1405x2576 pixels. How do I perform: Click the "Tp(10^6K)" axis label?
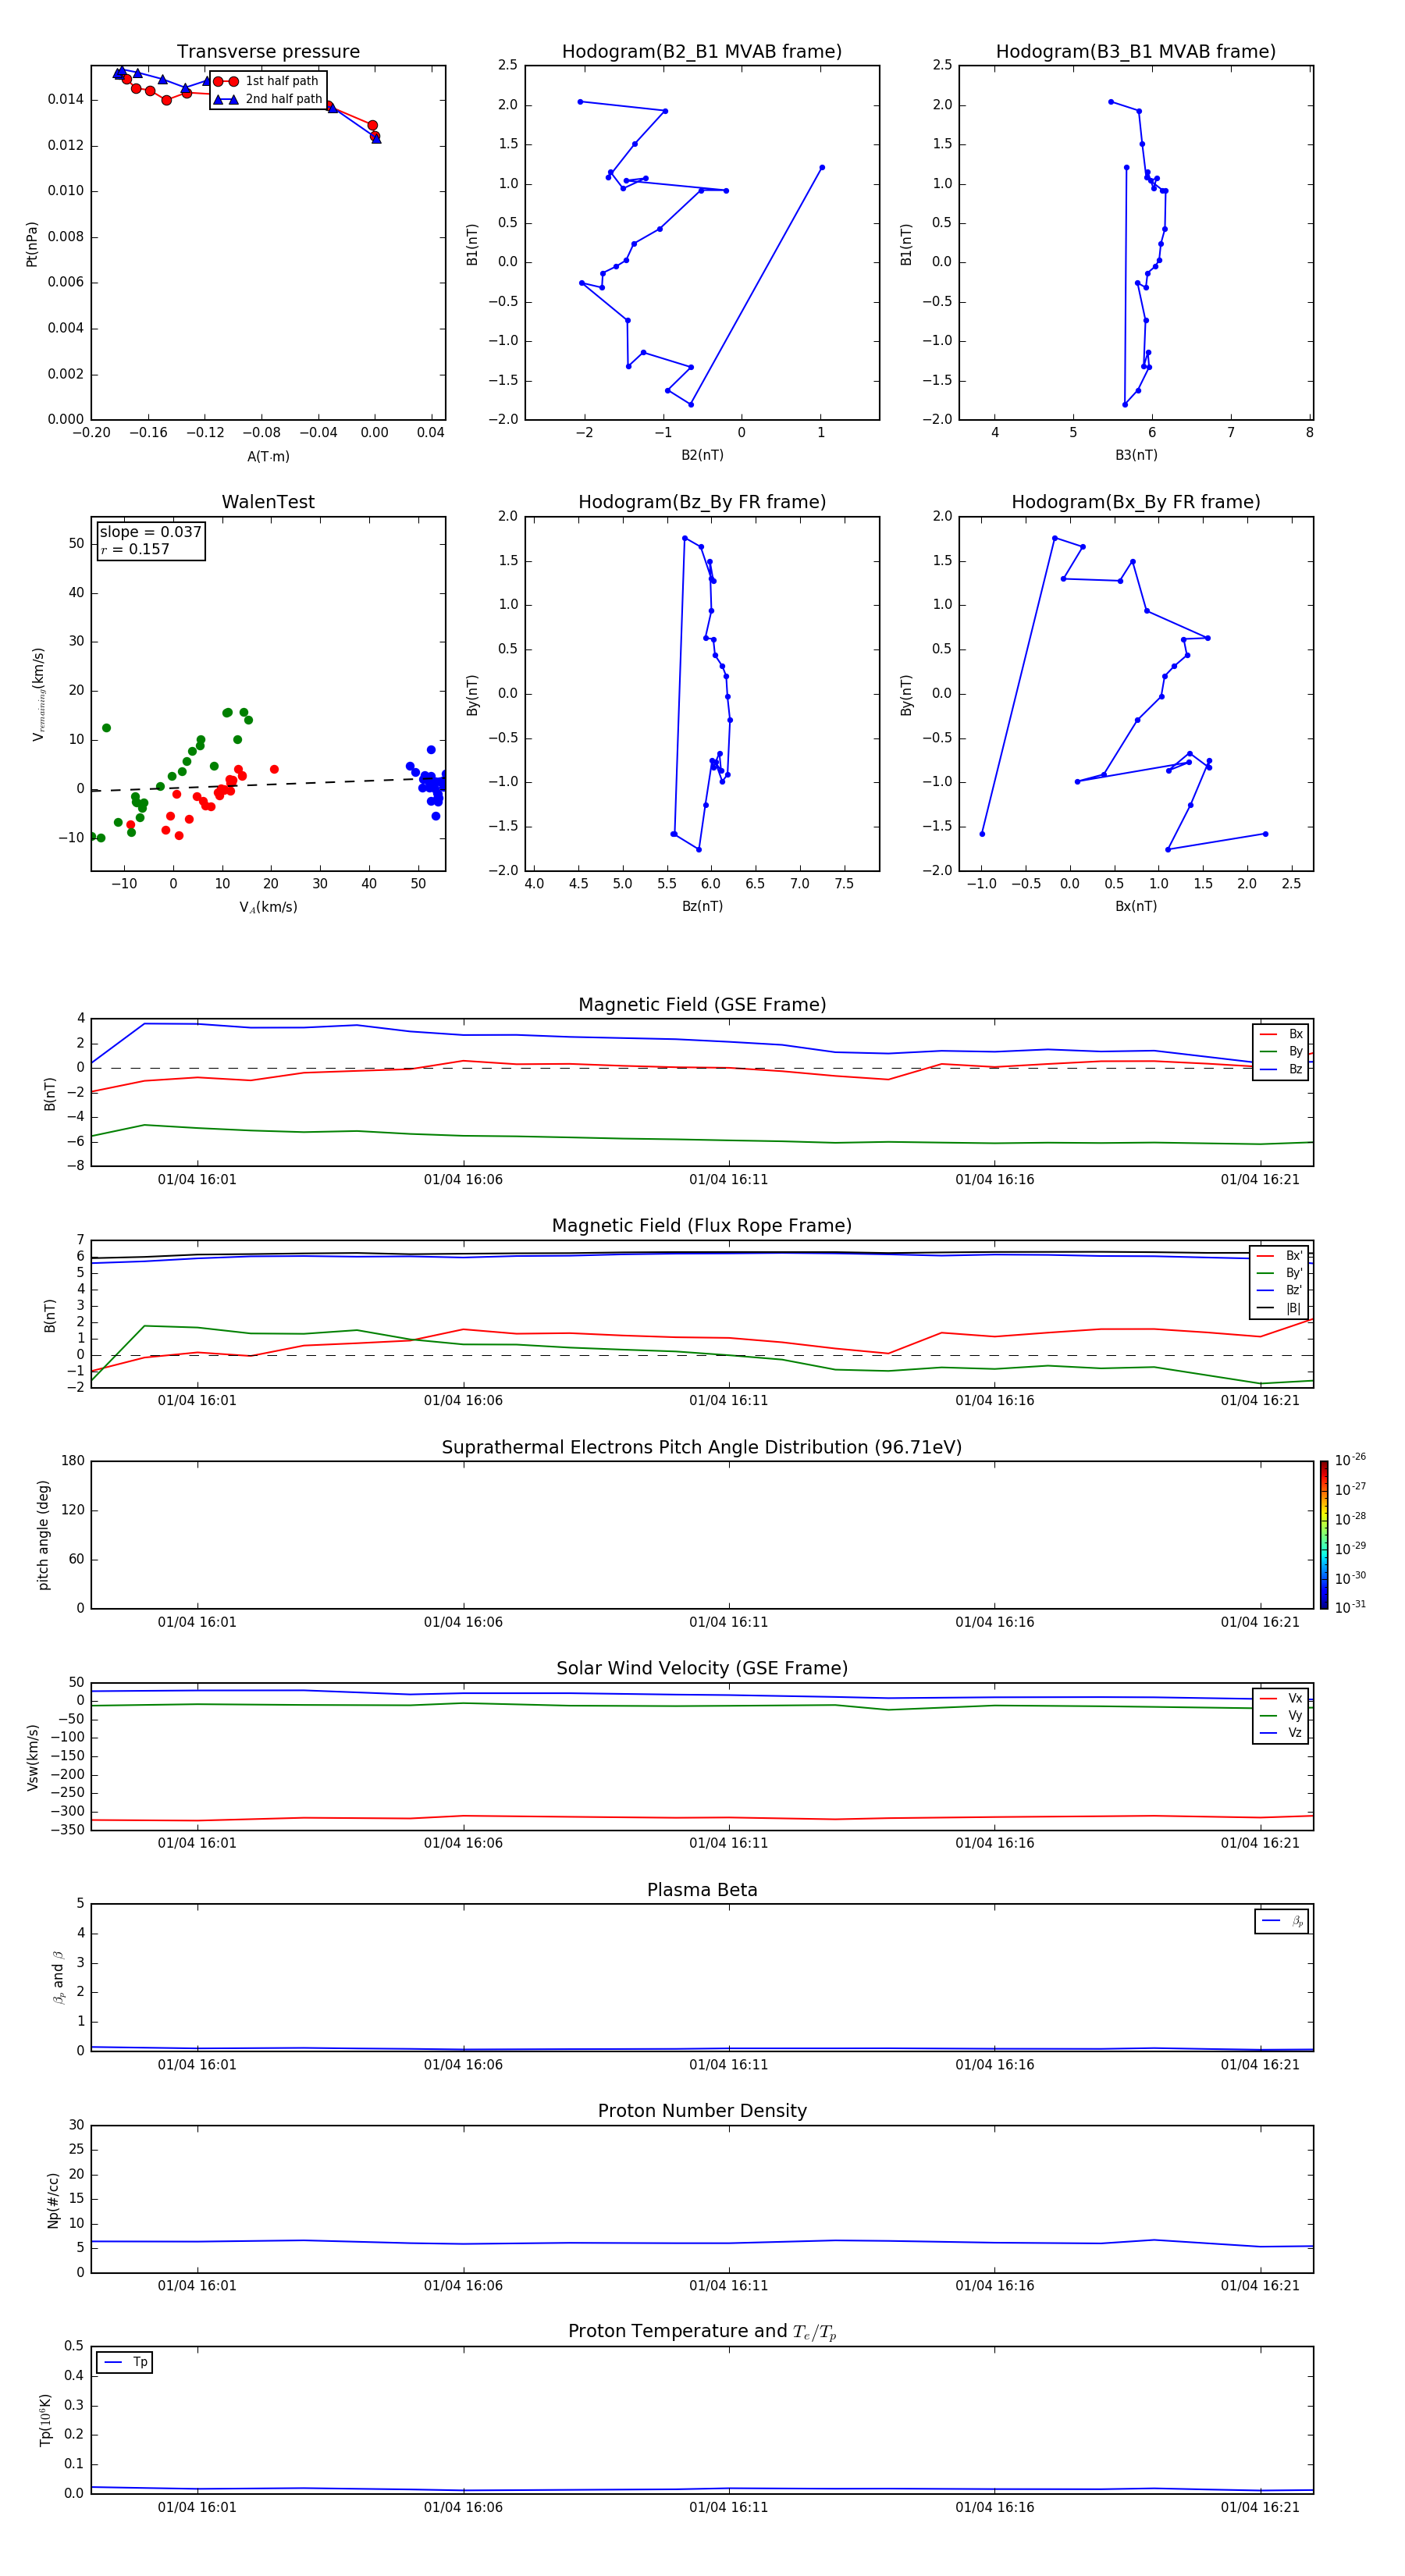[45, 2420]
